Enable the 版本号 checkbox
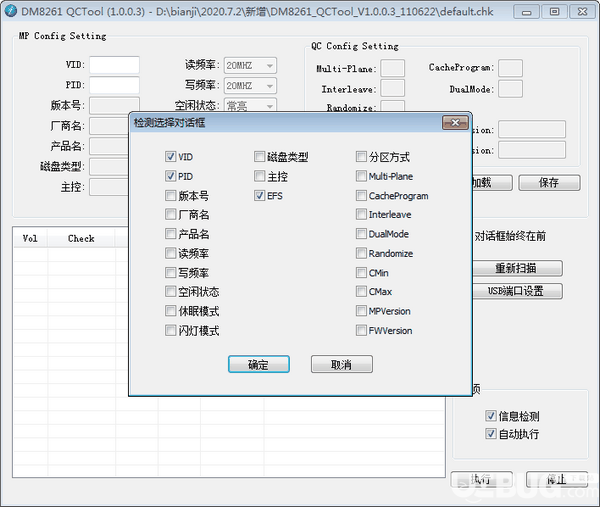Viewport: 600px width, 507px height. pyautogui.click(x=170, y=196)
